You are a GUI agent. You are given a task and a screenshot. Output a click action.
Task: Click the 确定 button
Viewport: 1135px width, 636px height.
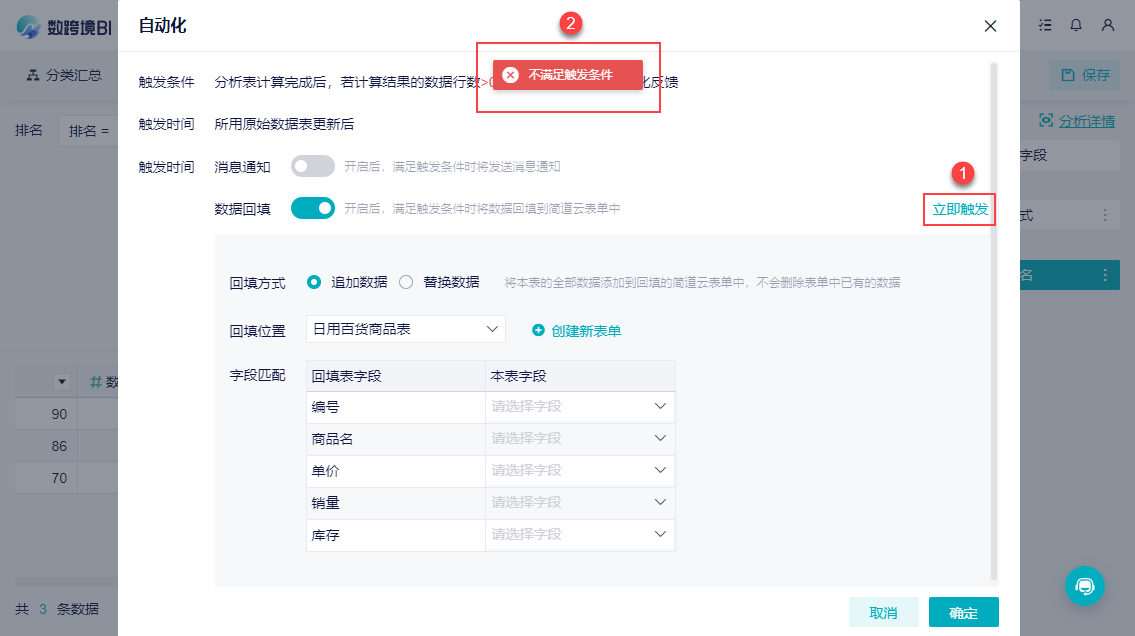point(963,612)
